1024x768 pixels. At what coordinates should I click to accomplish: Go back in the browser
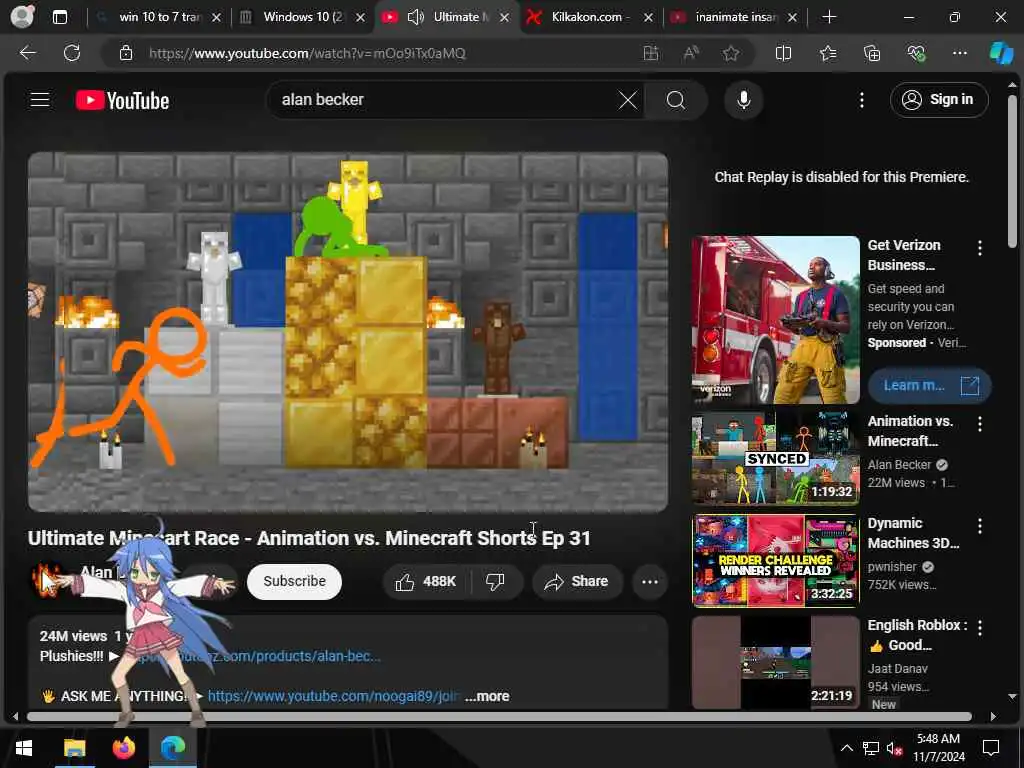28,53
